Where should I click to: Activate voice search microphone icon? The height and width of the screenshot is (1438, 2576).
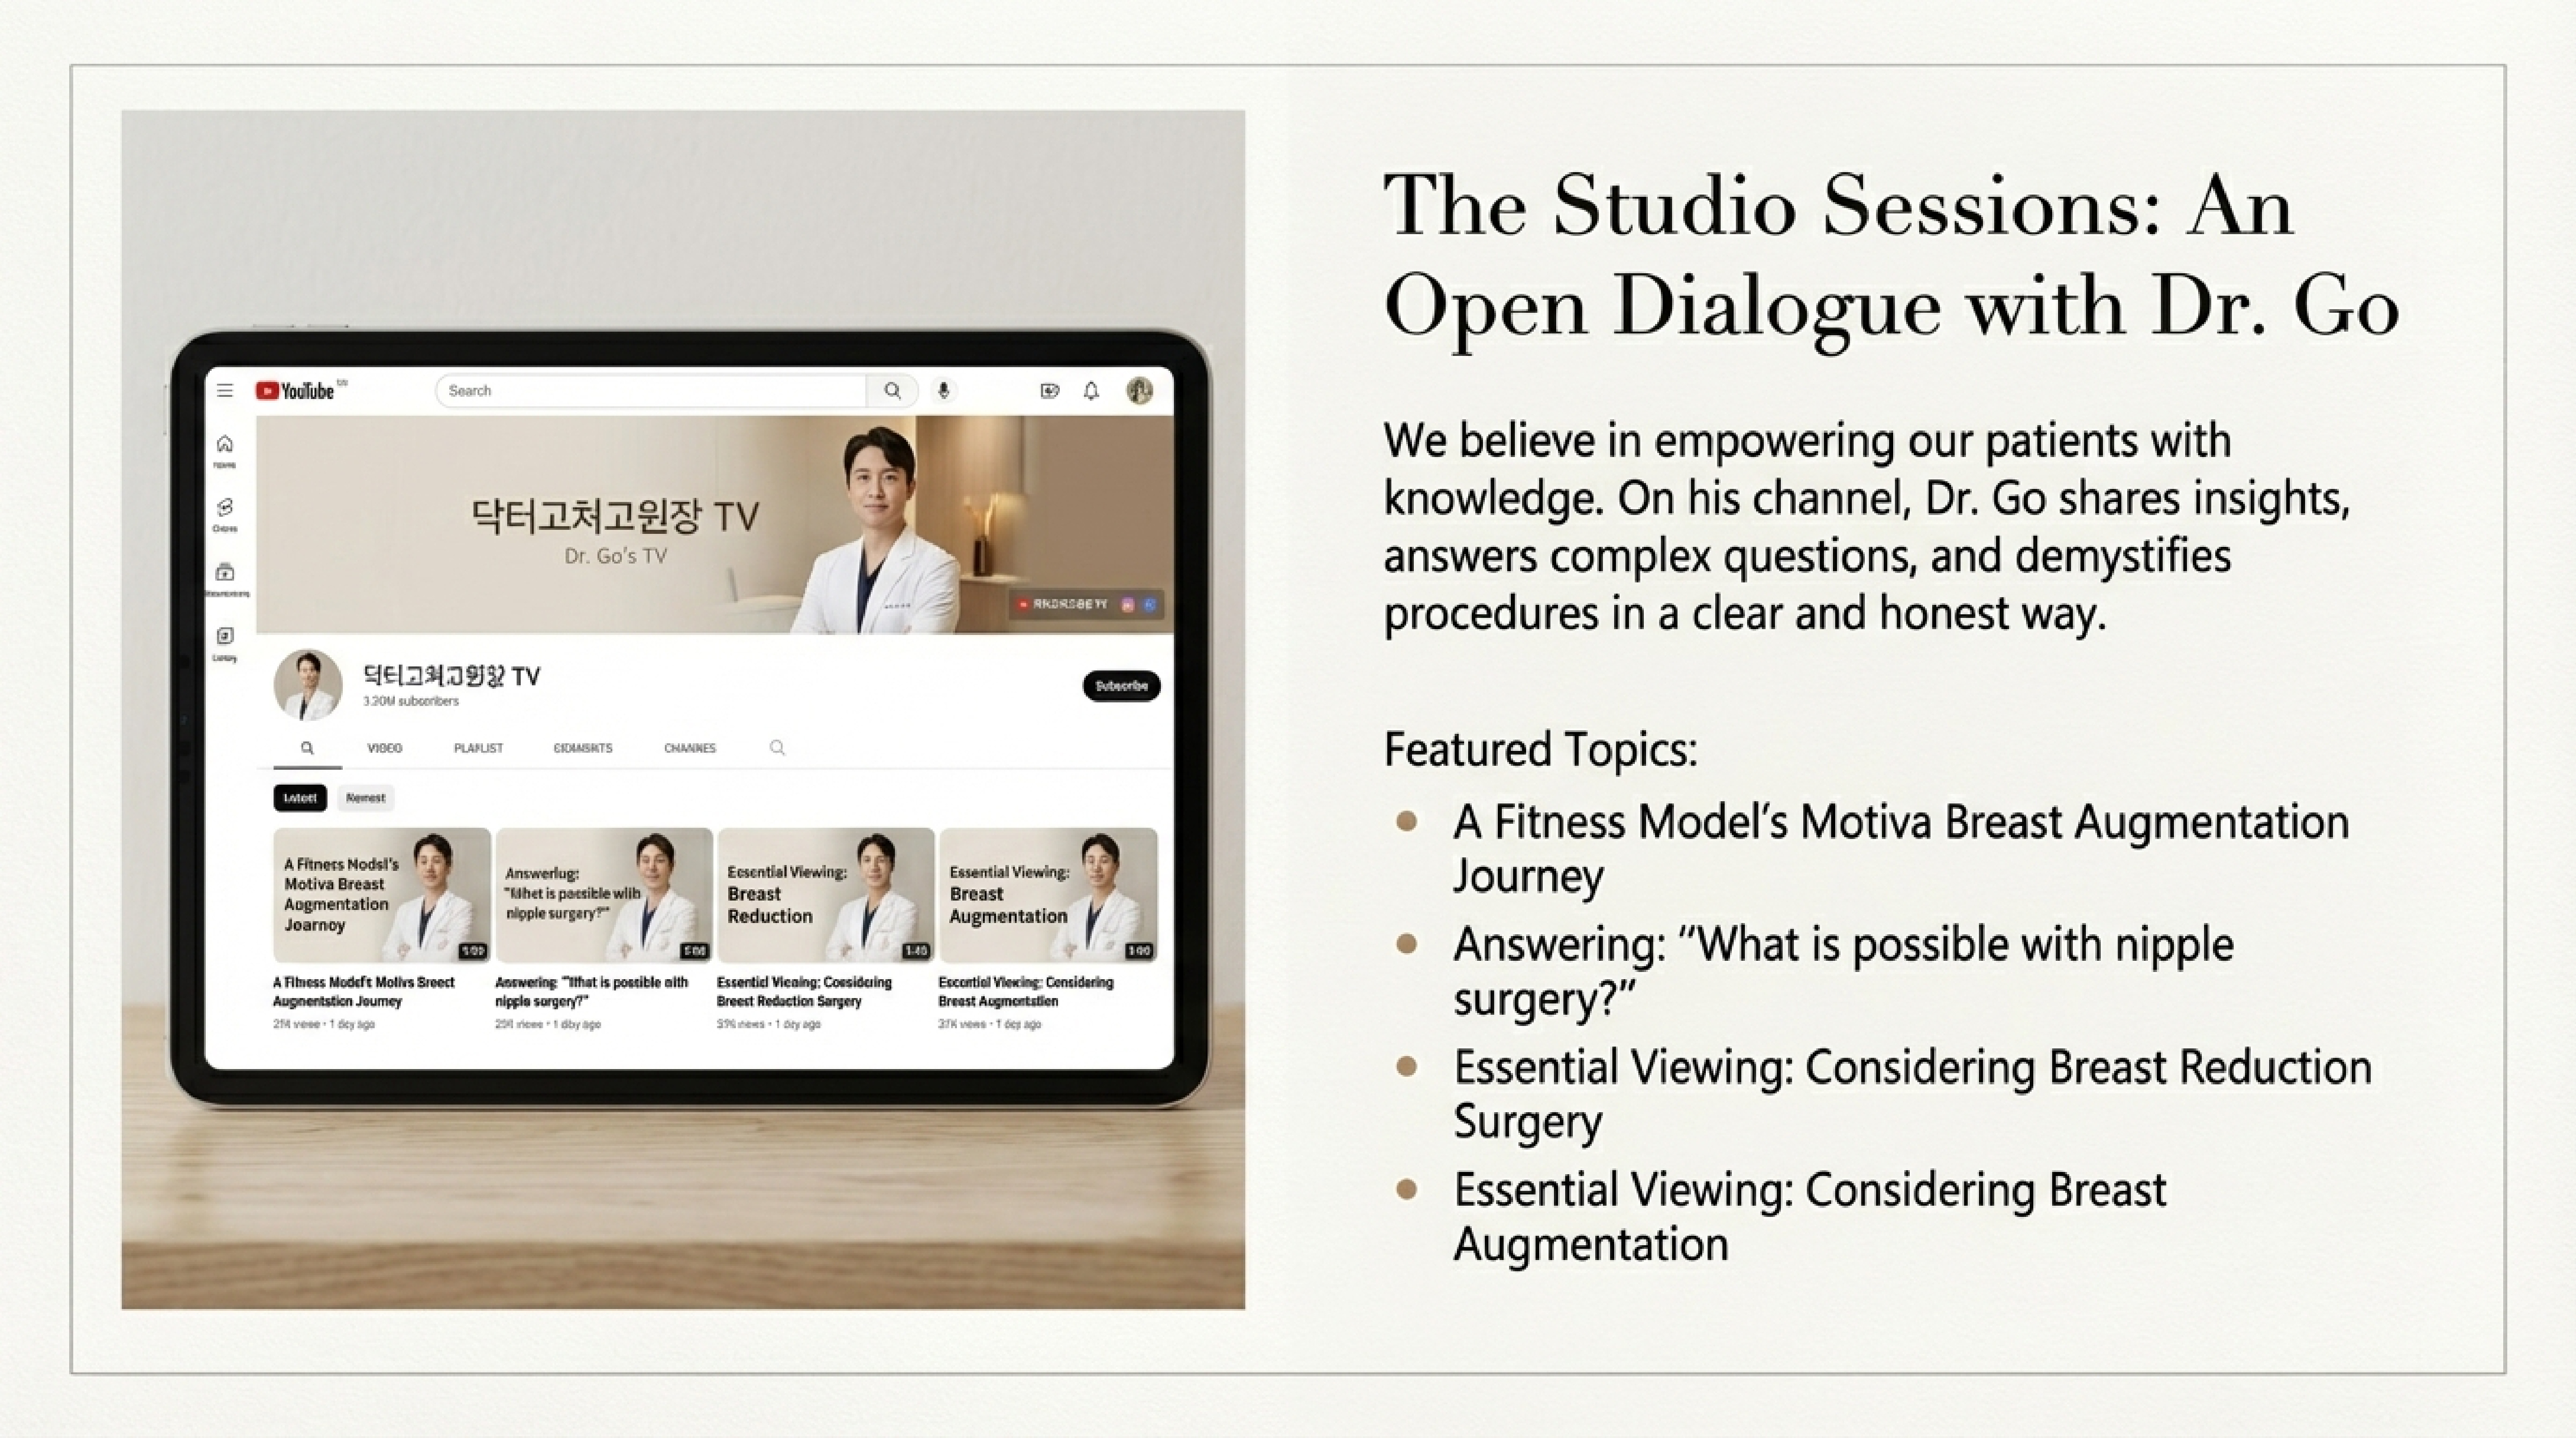(x=943, y=391)
